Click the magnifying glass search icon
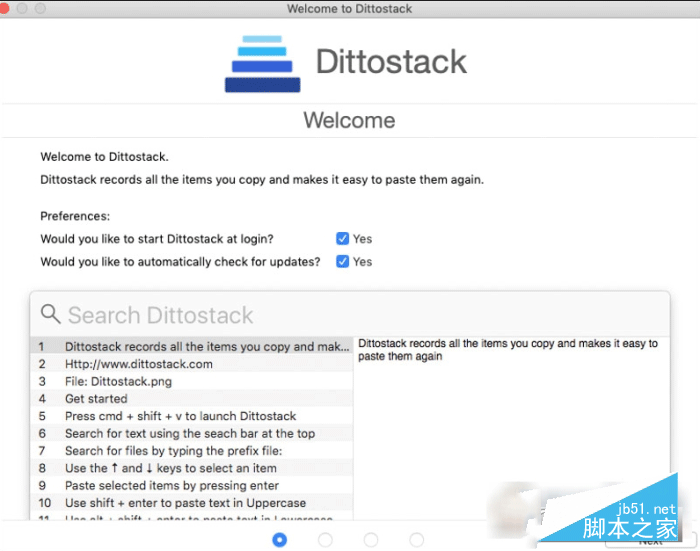 coord(50,314)
